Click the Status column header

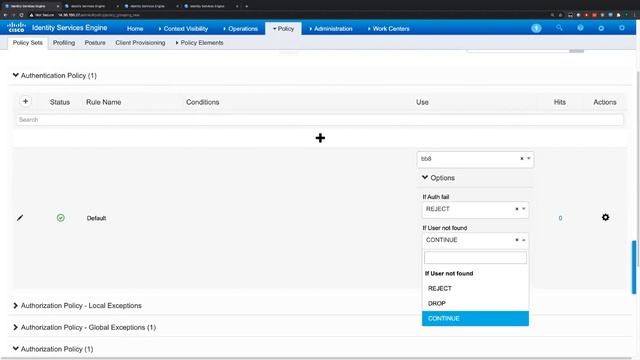click(60, 102)
